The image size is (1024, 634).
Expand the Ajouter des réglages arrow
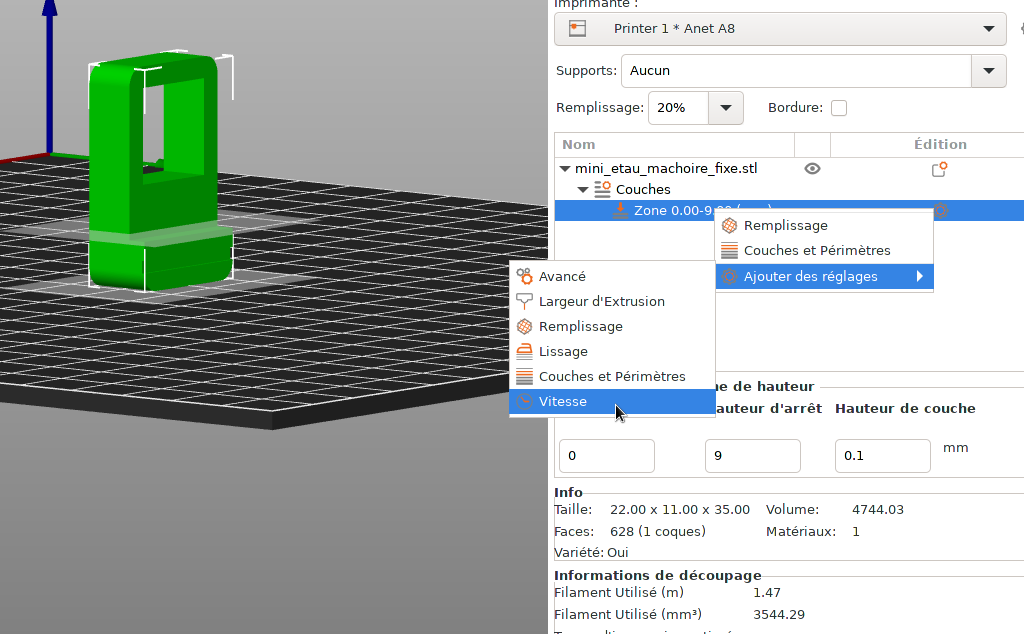[920, 276]
